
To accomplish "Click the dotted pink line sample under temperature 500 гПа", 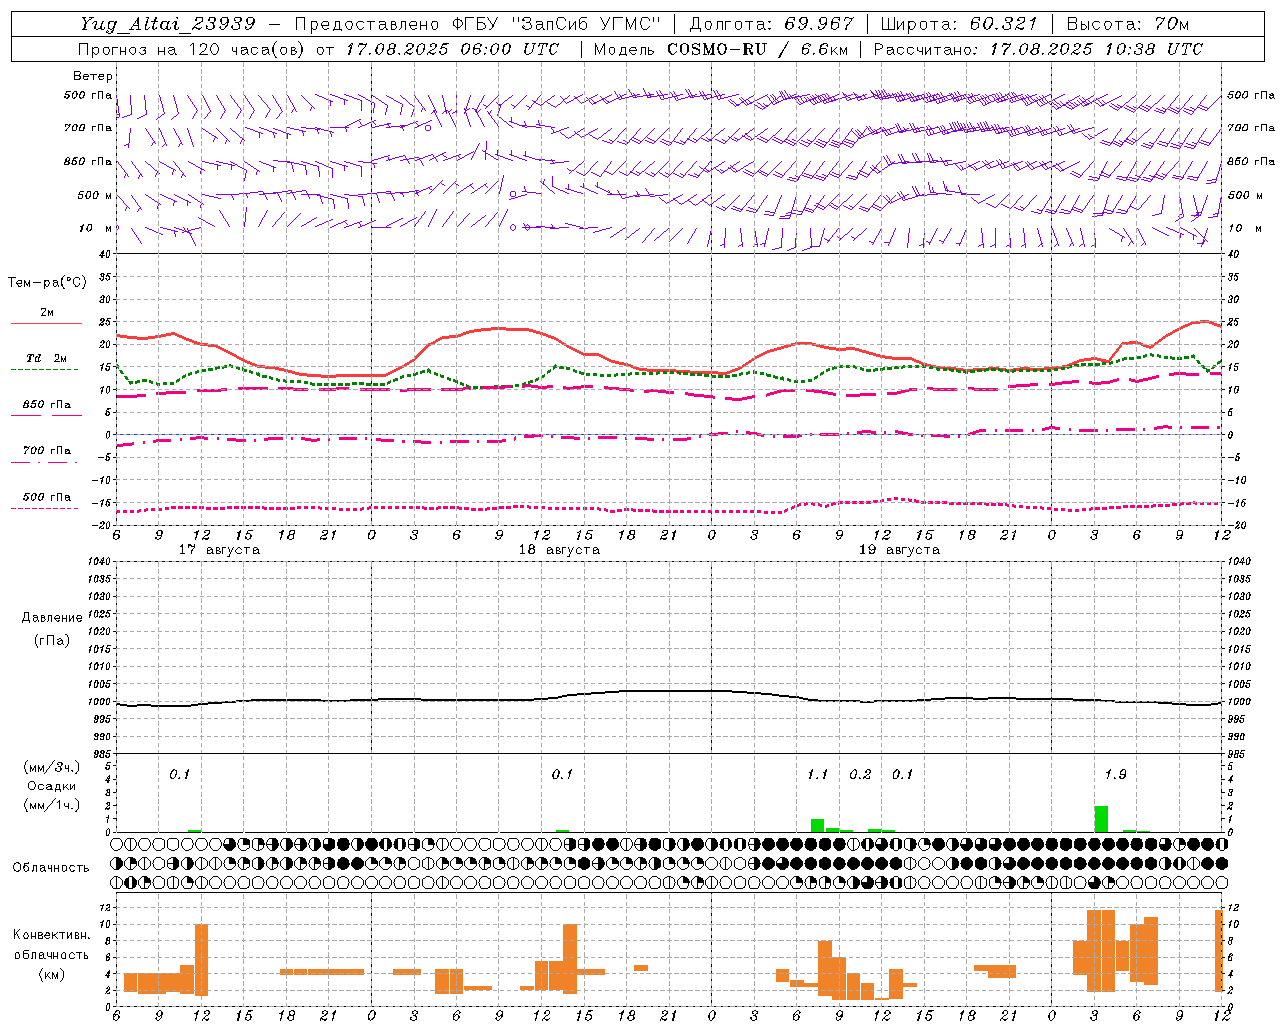I will [45, 509].
